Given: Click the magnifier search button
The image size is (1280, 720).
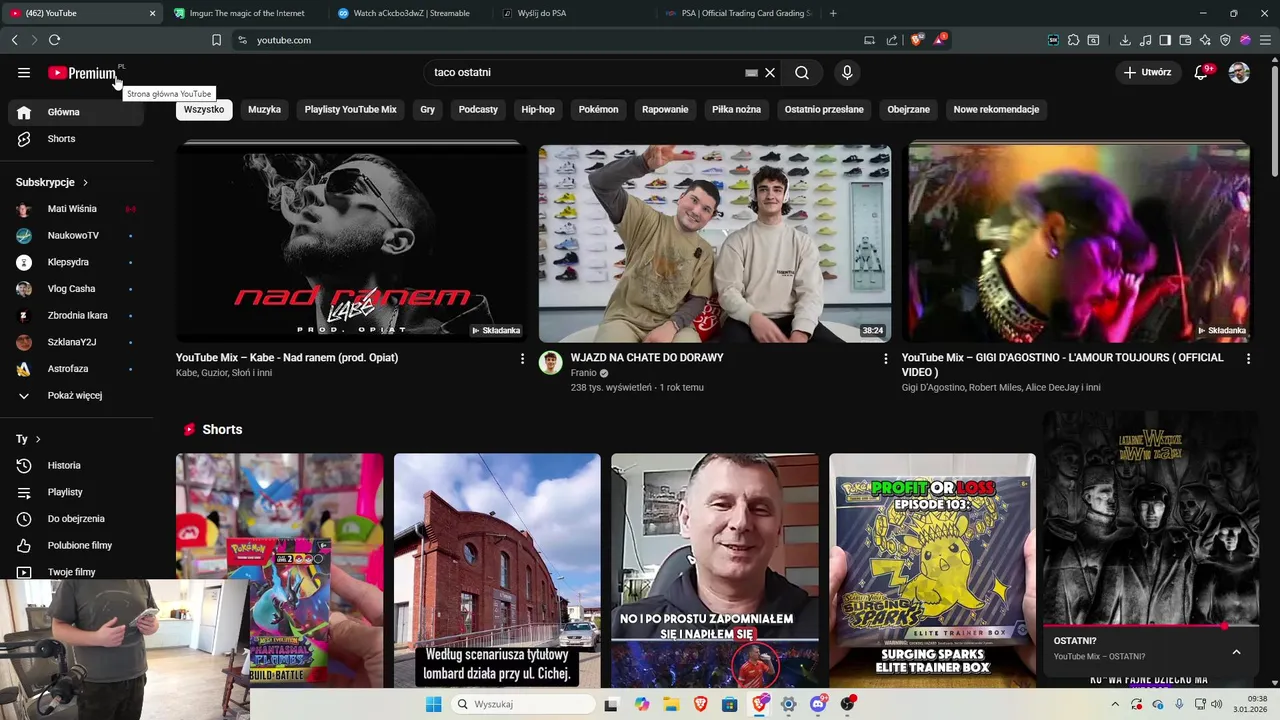Looking at the screenshot, I should [802, 72].
